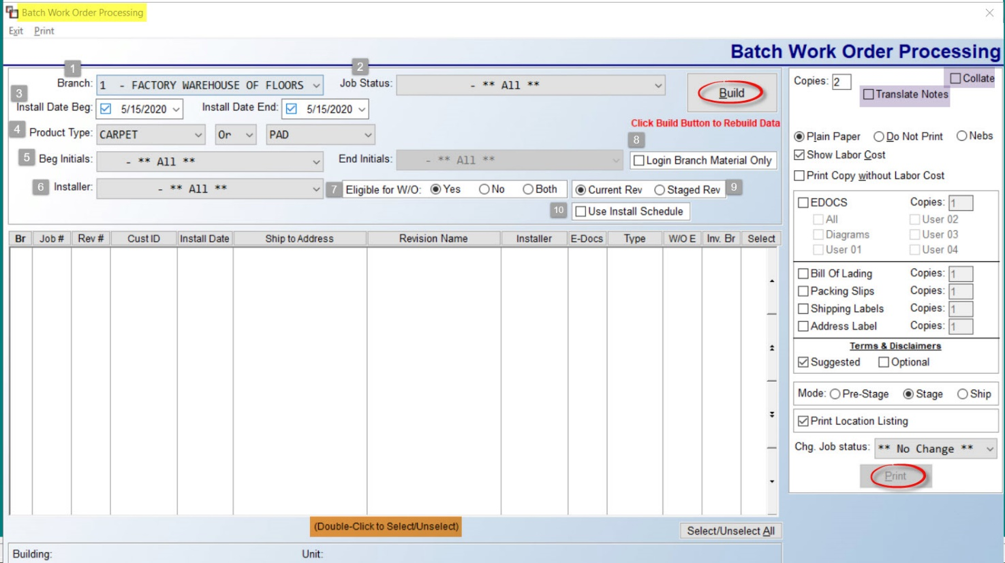The width and height of the screenshot is (1005, 563).
Task: Click the scroll-to-bottom arrow beside grid
Action: [772, 481]
